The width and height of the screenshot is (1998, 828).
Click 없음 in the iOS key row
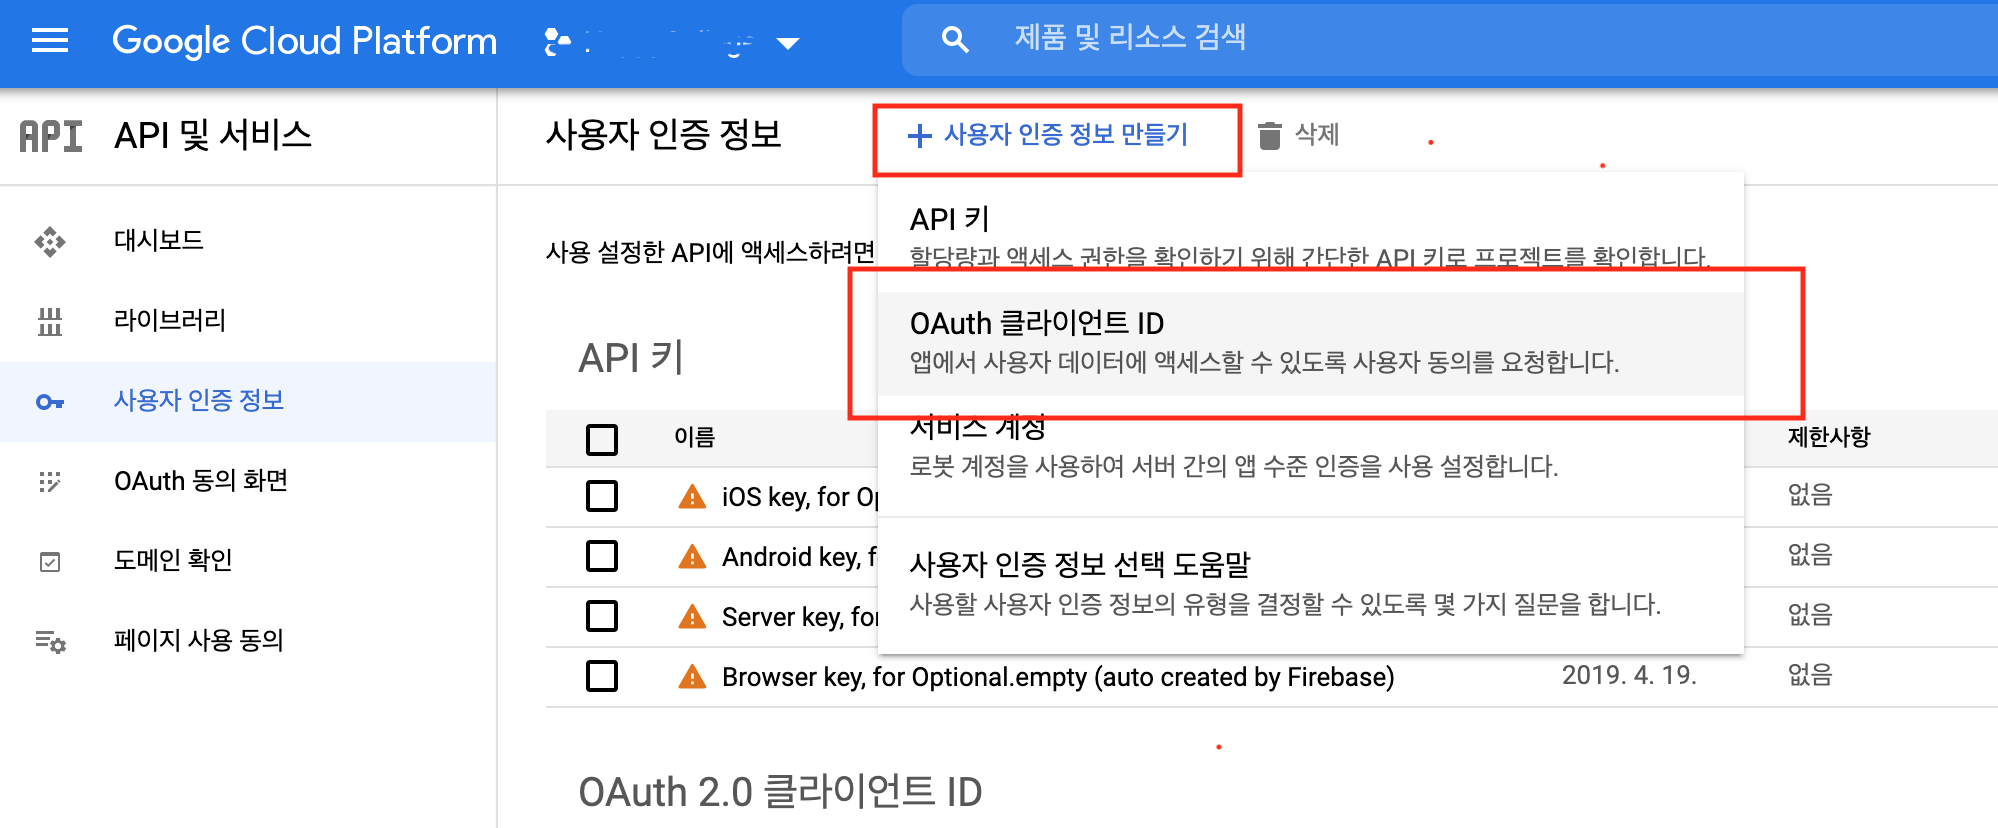pyautogui.click(x=1810, y=495)
